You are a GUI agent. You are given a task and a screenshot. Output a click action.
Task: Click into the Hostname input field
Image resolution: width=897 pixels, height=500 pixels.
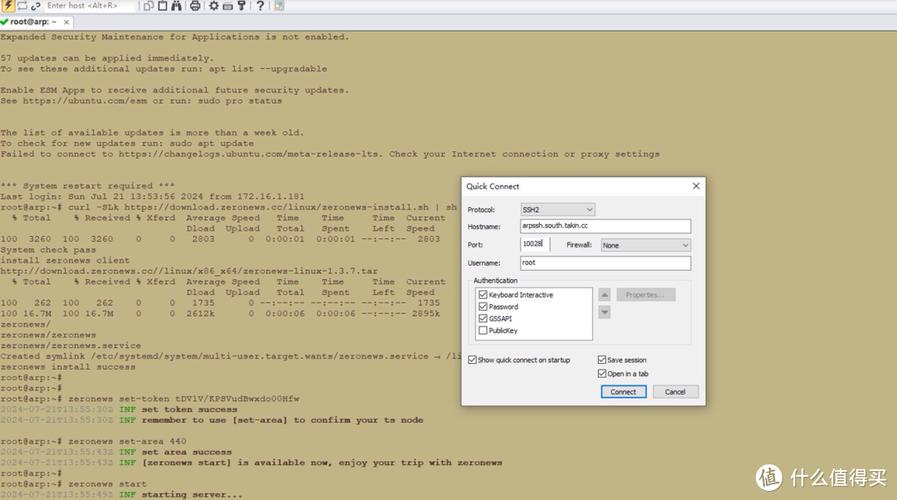605,227
